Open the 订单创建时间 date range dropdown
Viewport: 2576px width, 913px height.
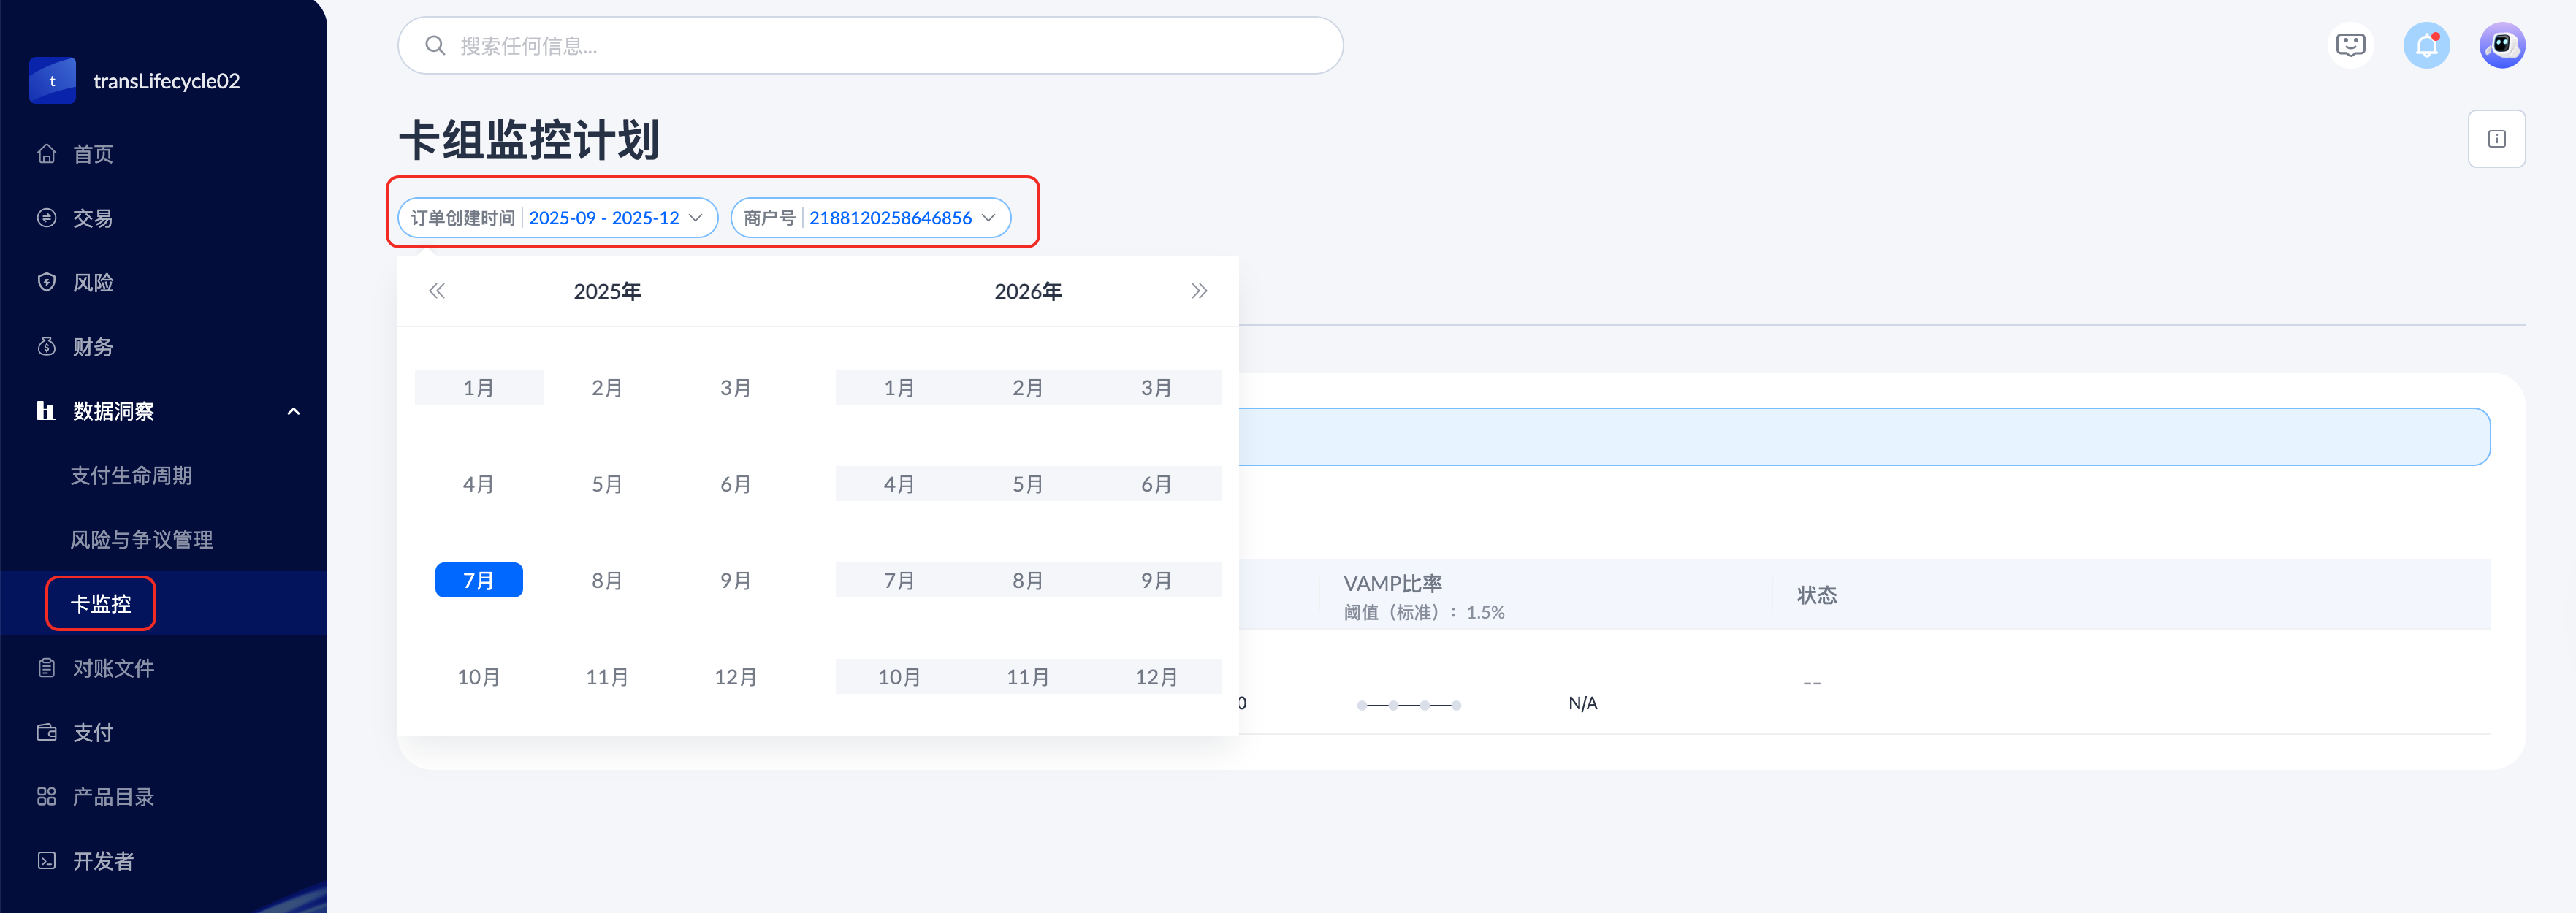[558, 218]
